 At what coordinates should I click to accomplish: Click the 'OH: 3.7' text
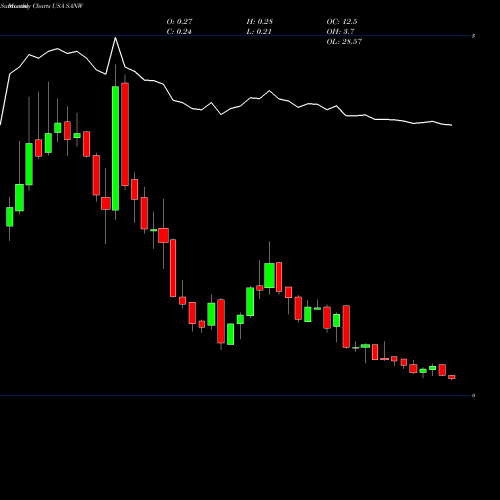(340, 32)
